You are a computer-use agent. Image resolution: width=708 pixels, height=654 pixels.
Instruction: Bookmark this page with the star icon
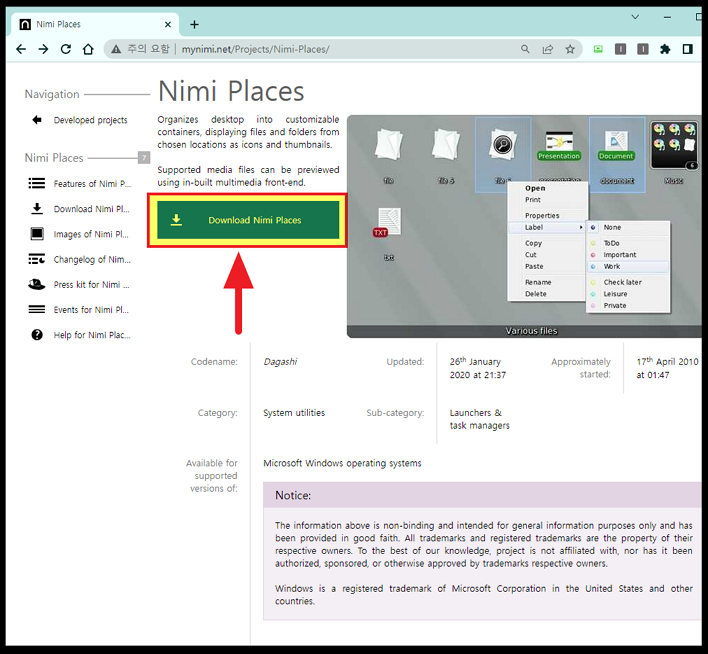point(570,49)
